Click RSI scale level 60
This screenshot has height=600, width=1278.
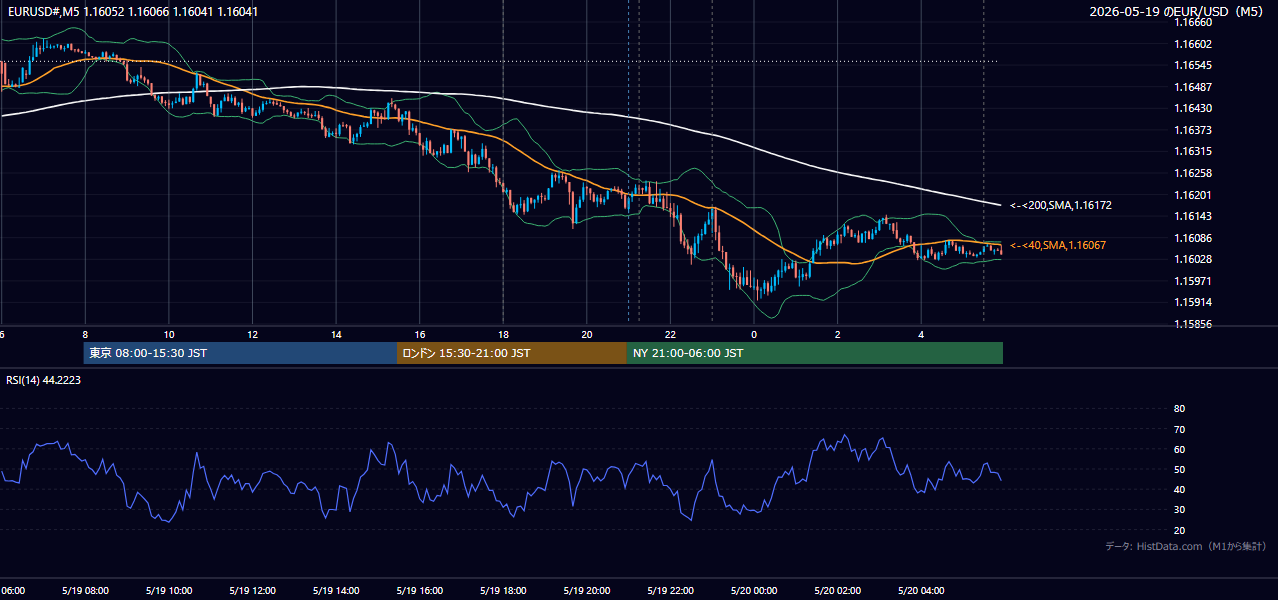click(1179, 449)
